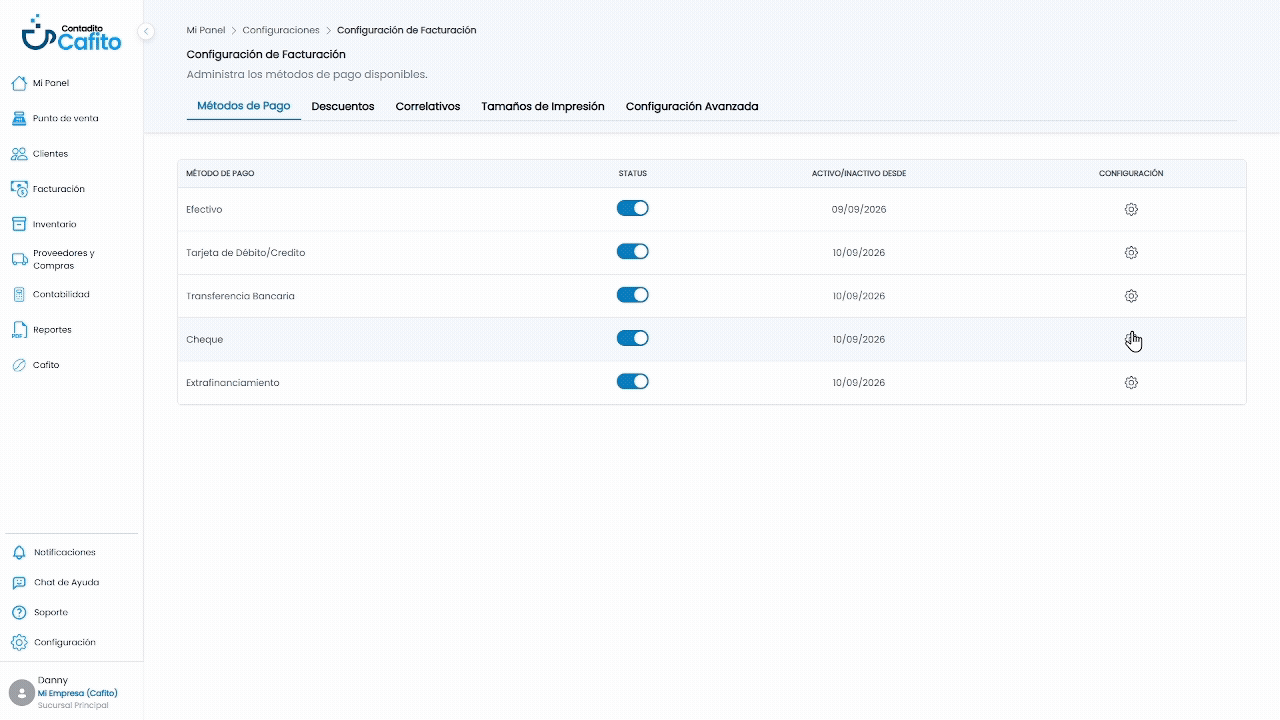The width and height of the screenshot is (1280, 720).
Task: Open the Soporte question mark icon
Action: pyautogui.click(x=18, y=612)
